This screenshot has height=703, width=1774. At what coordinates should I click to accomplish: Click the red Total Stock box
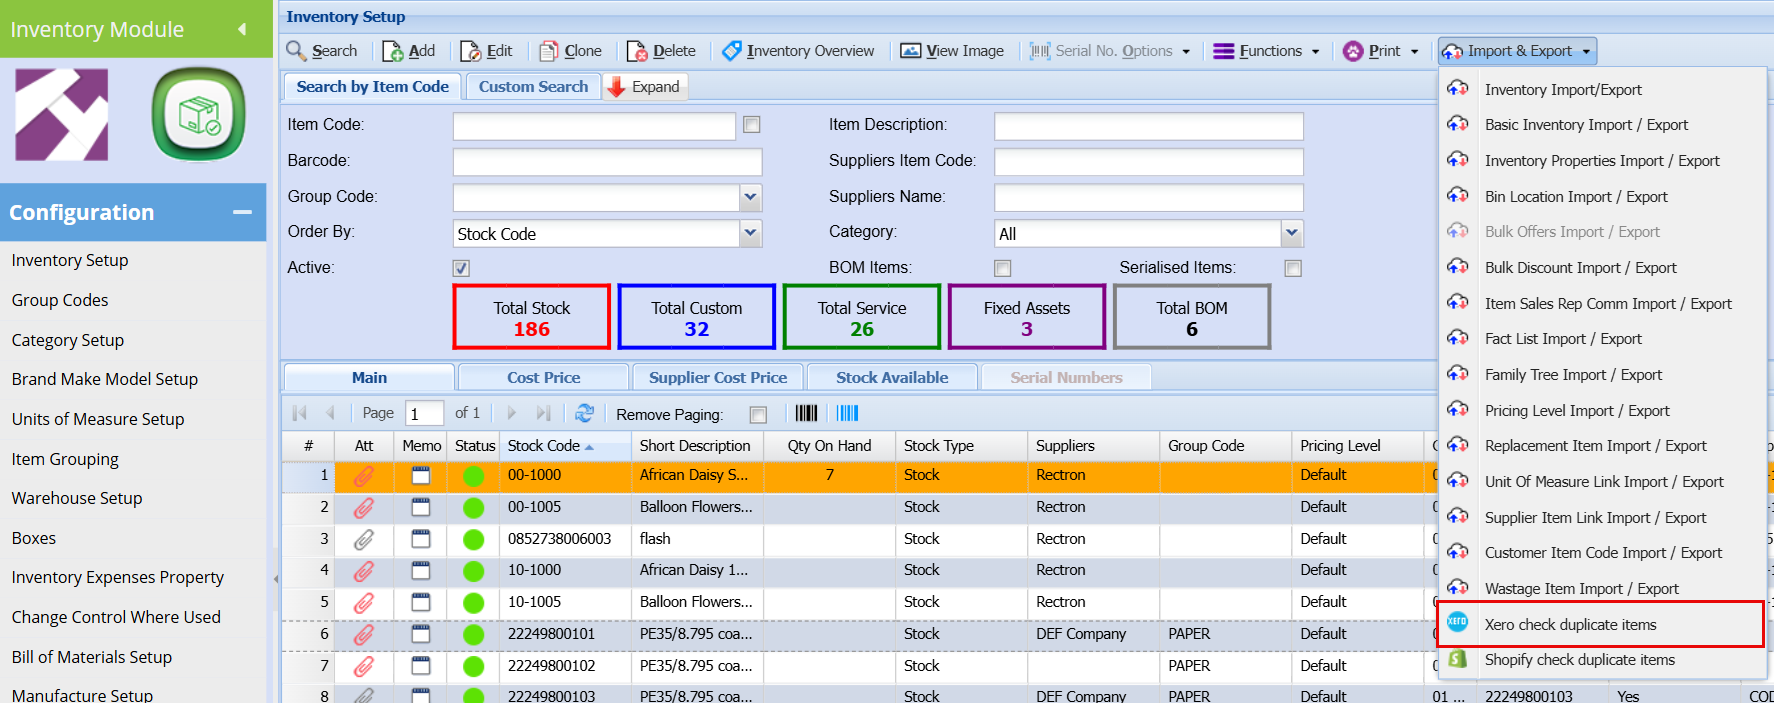click(x=531, y=317)
